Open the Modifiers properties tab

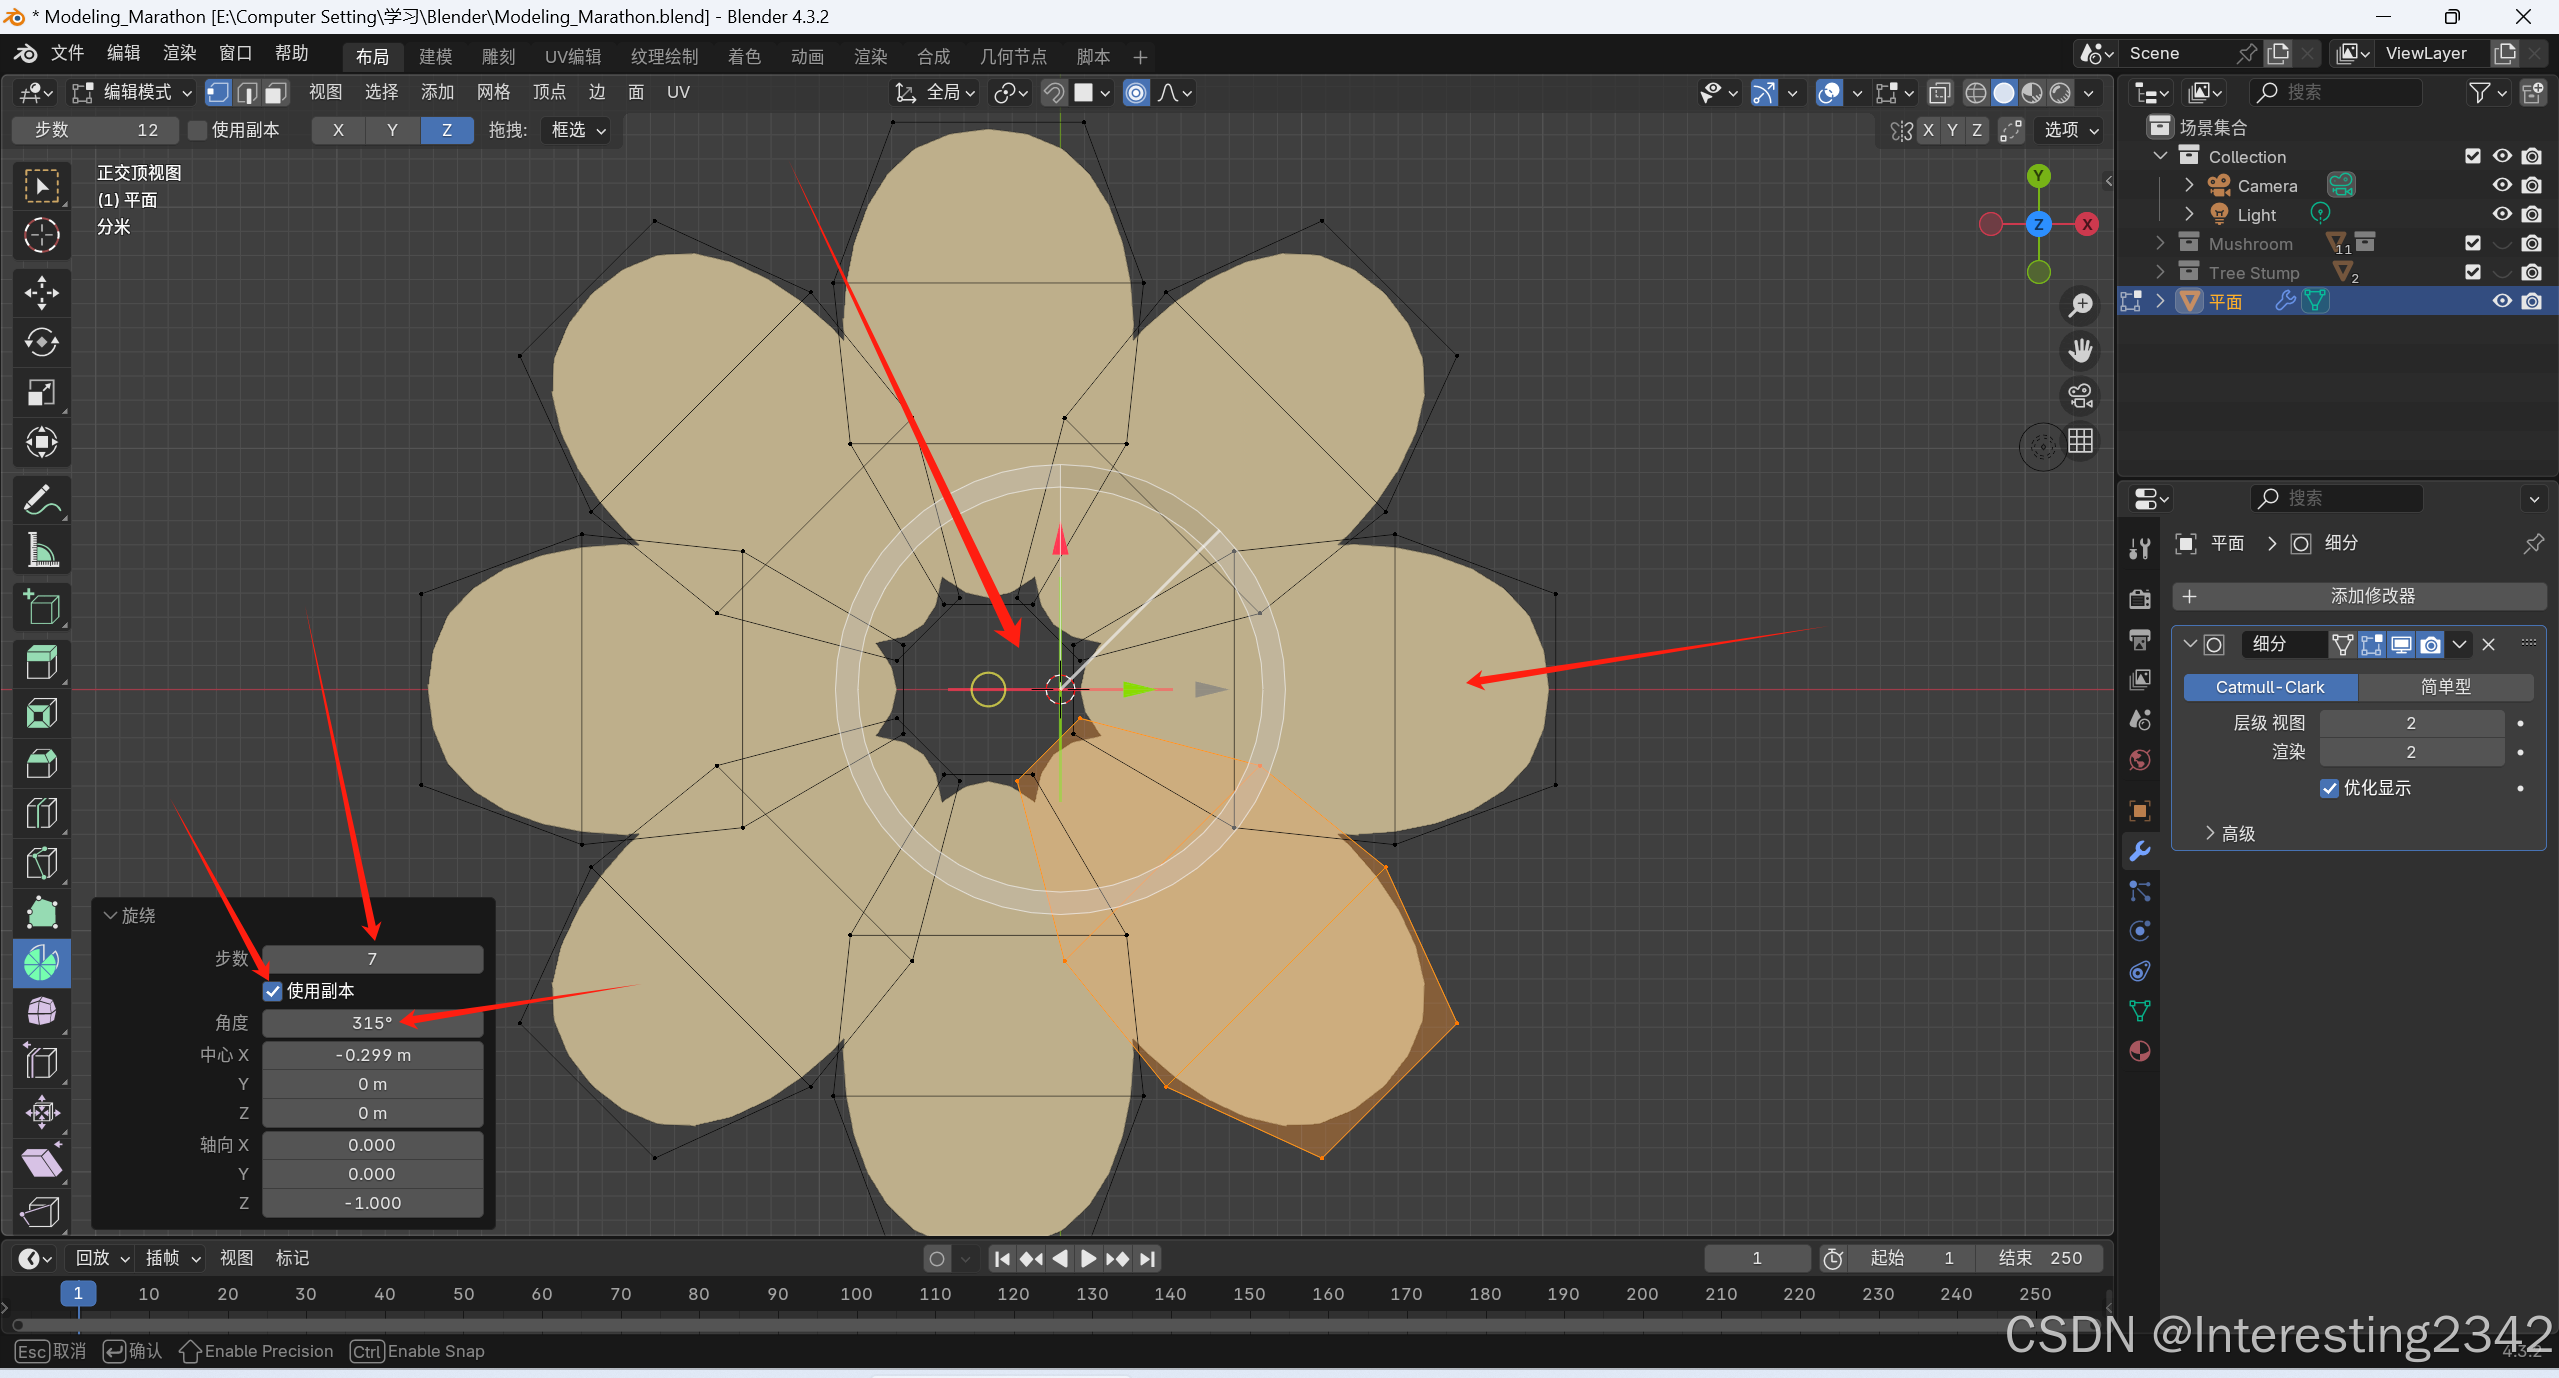2140,851
